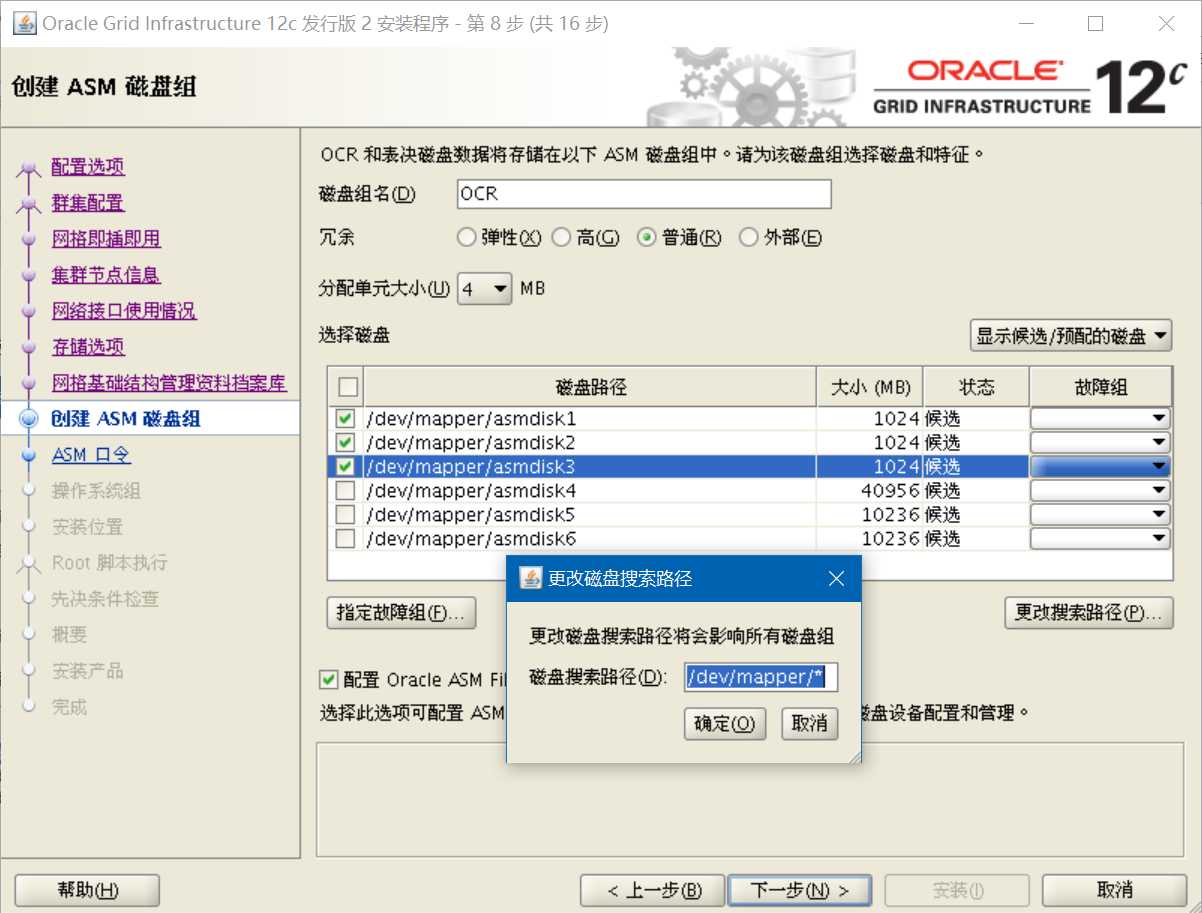Open the failure group dropdown for asmdisk6
The image size is (1202, 913).
point(1100,538)
